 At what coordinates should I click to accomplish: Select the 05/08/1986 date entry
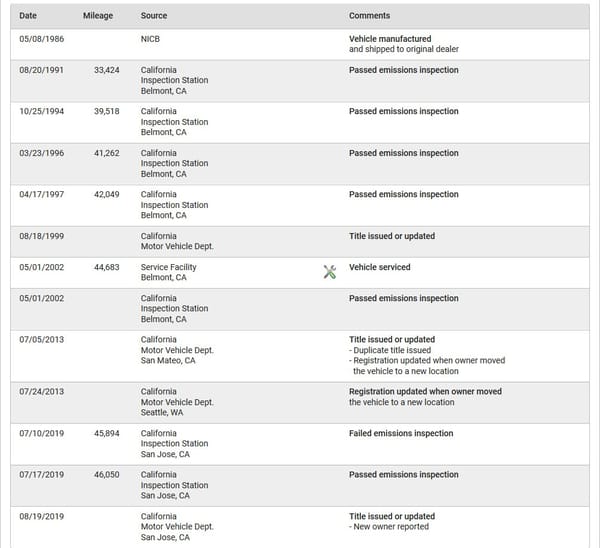click(42, 39)
